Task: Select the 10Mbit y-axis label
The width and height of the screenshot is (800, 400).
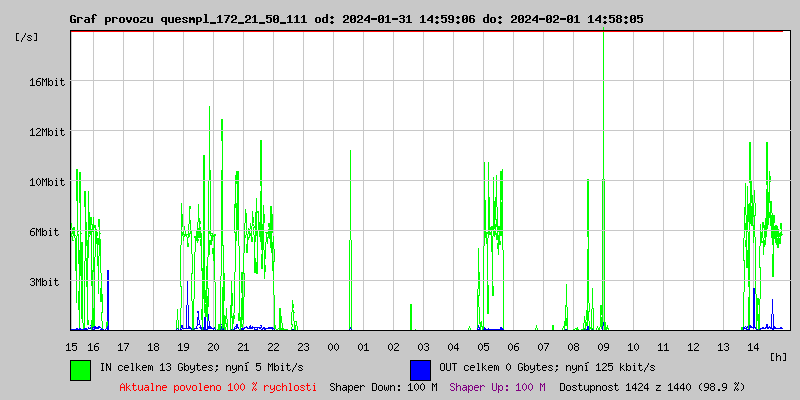Action: click(47, 182)
